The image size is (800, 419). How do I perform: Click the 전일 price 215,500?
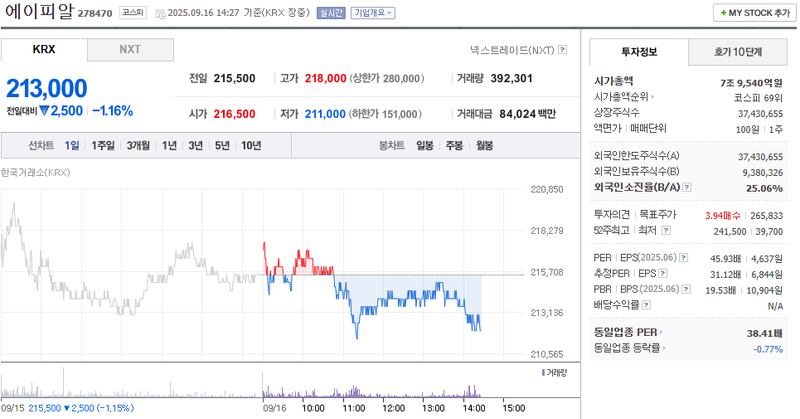pyautogui.click(x=234, y=79)
